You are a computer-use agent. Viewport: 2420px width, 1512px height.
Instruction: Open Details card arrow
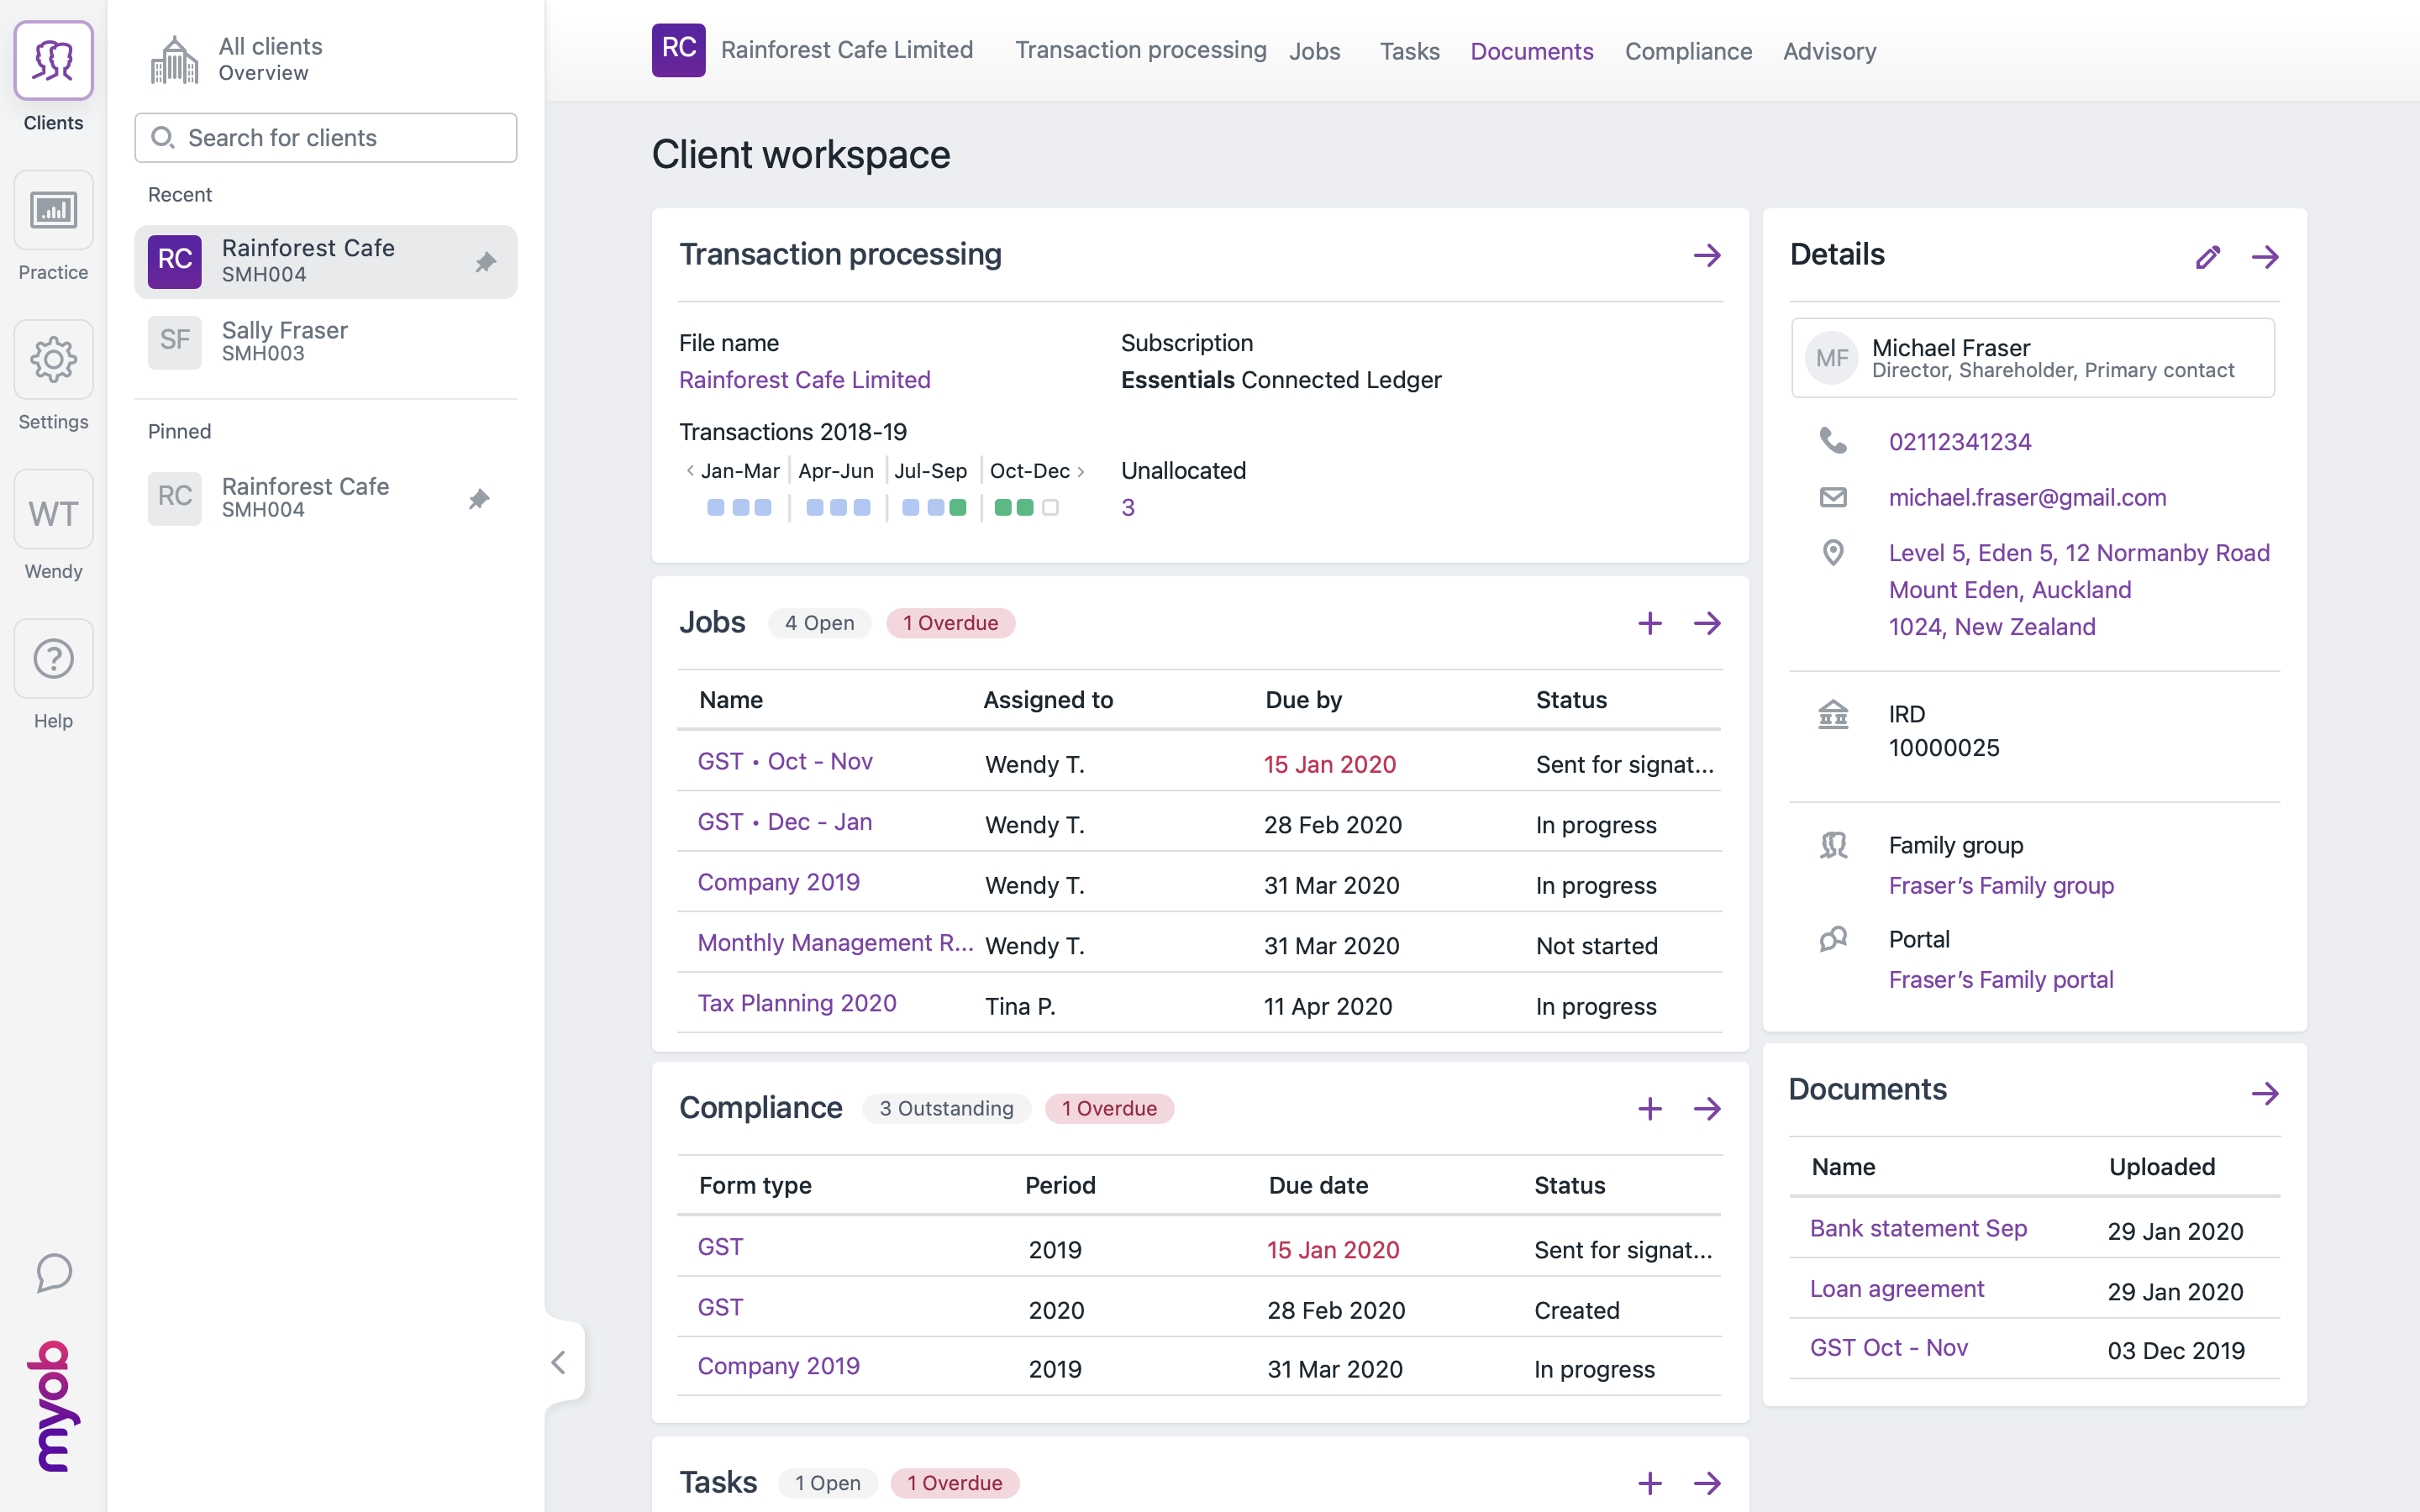click(x=2265, y=257)
